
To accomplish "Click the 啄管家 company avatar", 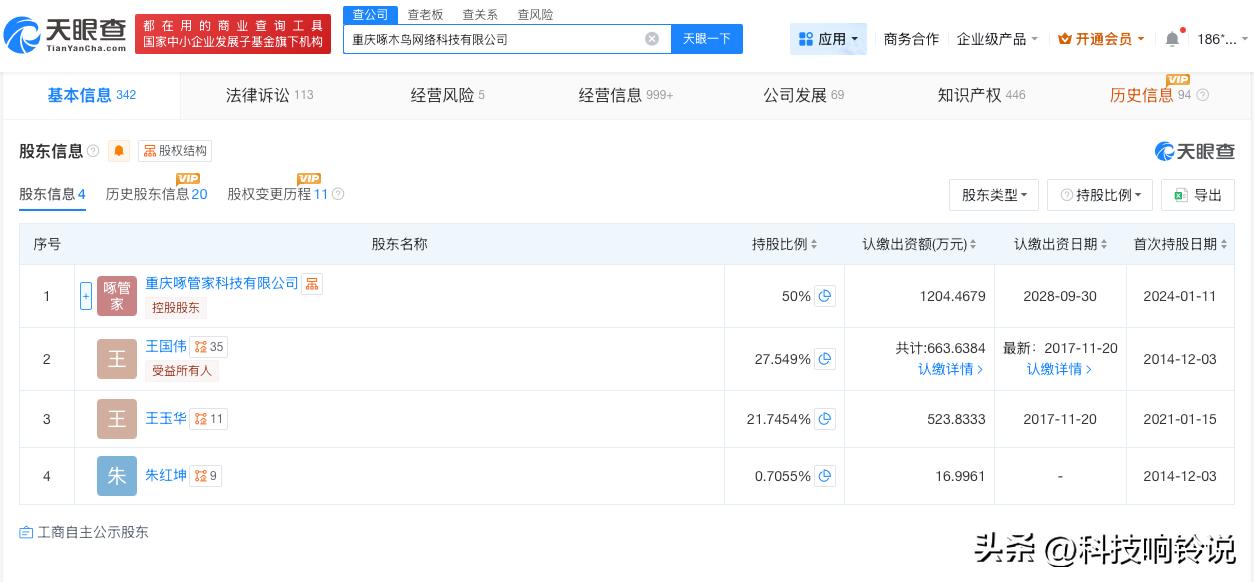I will (x=117, y=296).
